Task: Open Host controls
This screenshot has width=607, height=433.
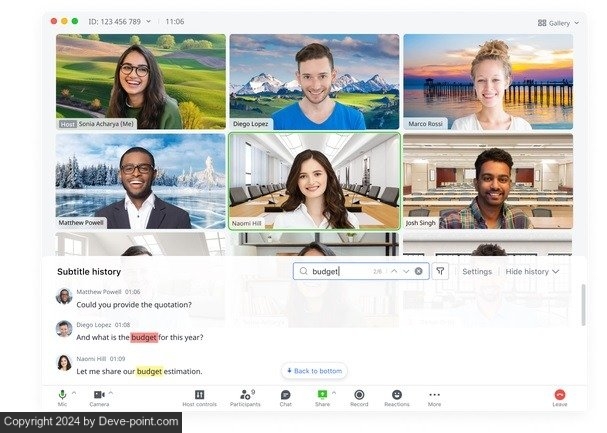Action: (x=199, y=395)
